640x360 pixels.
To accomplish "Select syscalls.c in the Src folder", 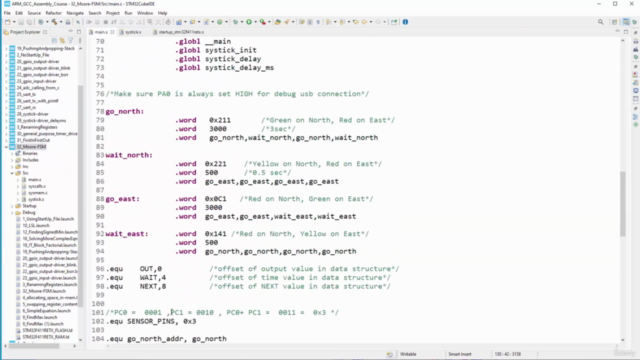I will tap(37, 186).
